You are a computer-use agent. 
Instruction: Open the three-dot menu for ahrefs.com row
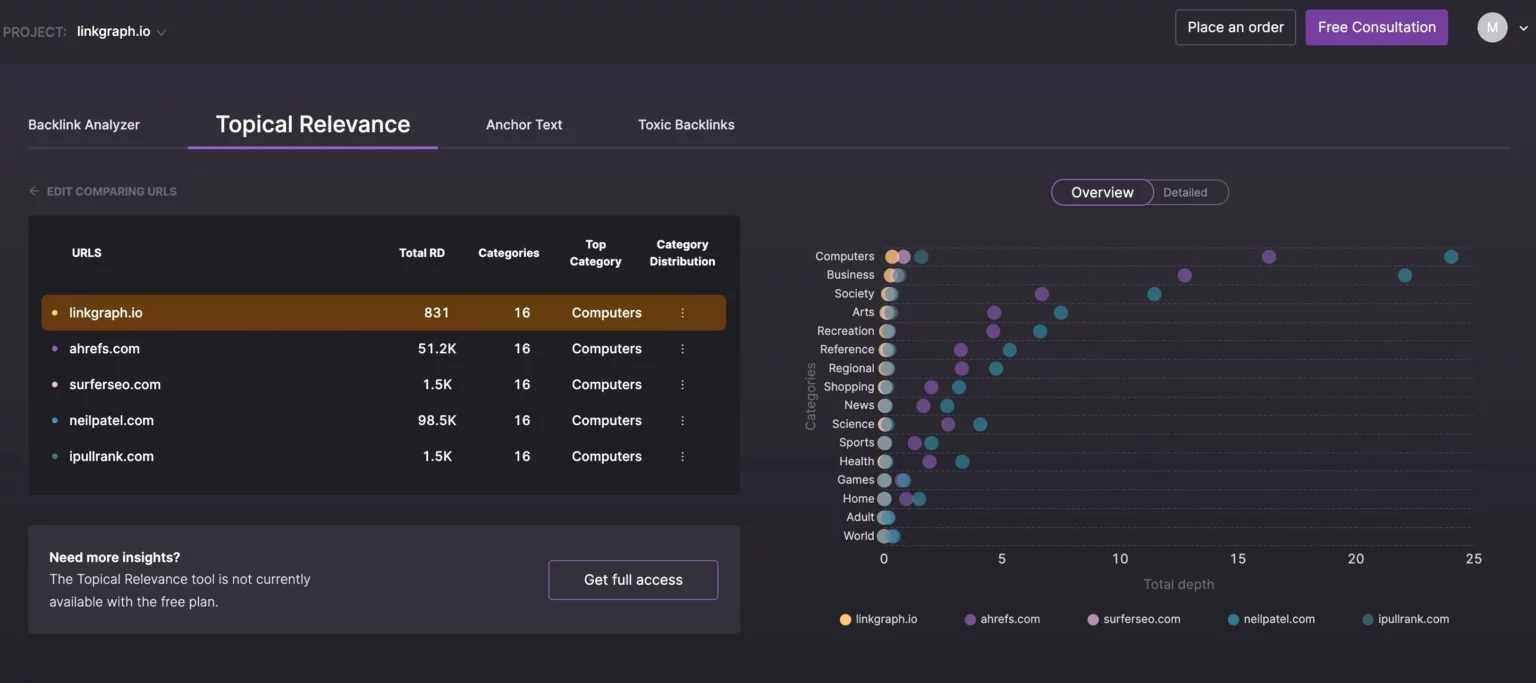682,349
